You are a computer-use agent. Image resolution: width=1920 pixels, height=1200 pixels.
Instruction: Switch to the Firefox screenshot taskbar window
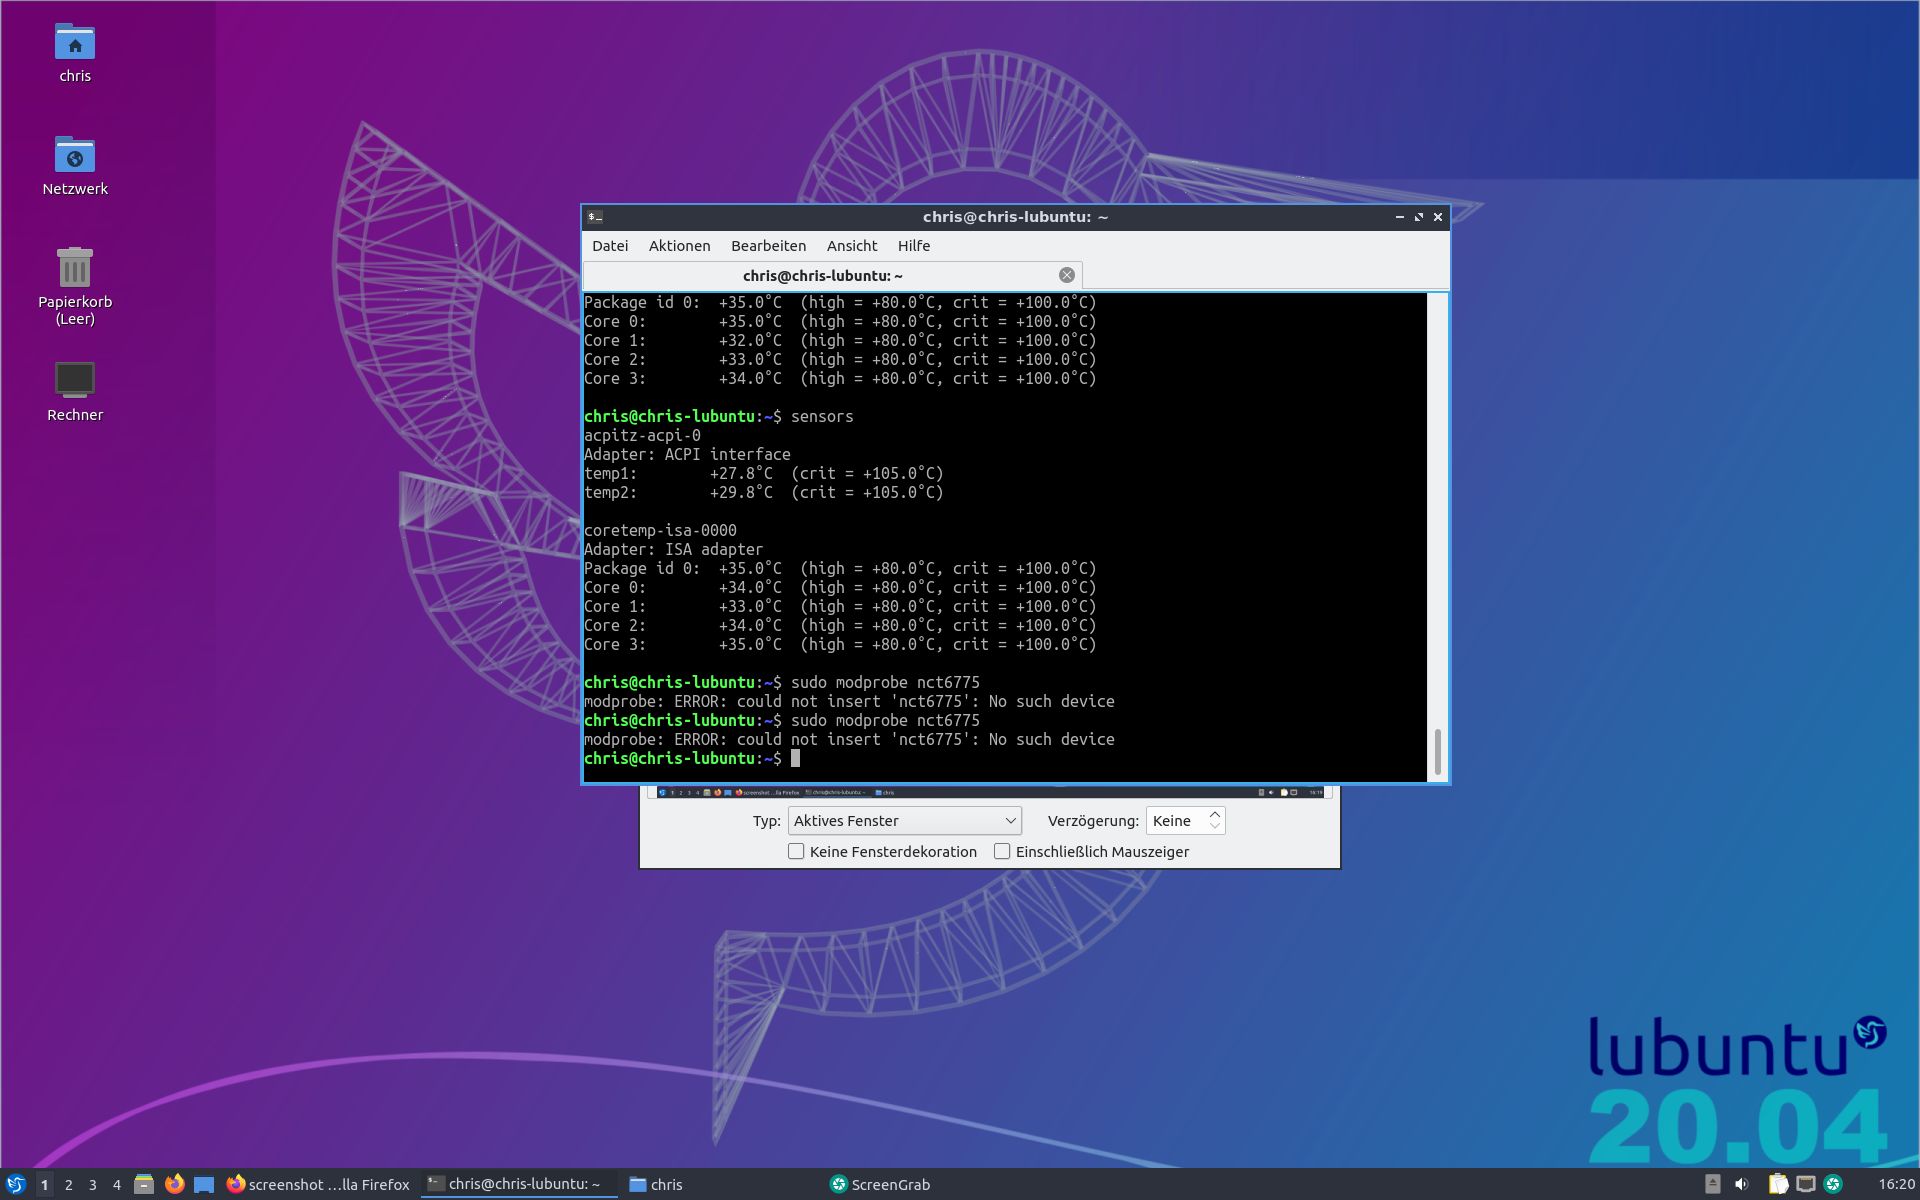point(318,1184)
